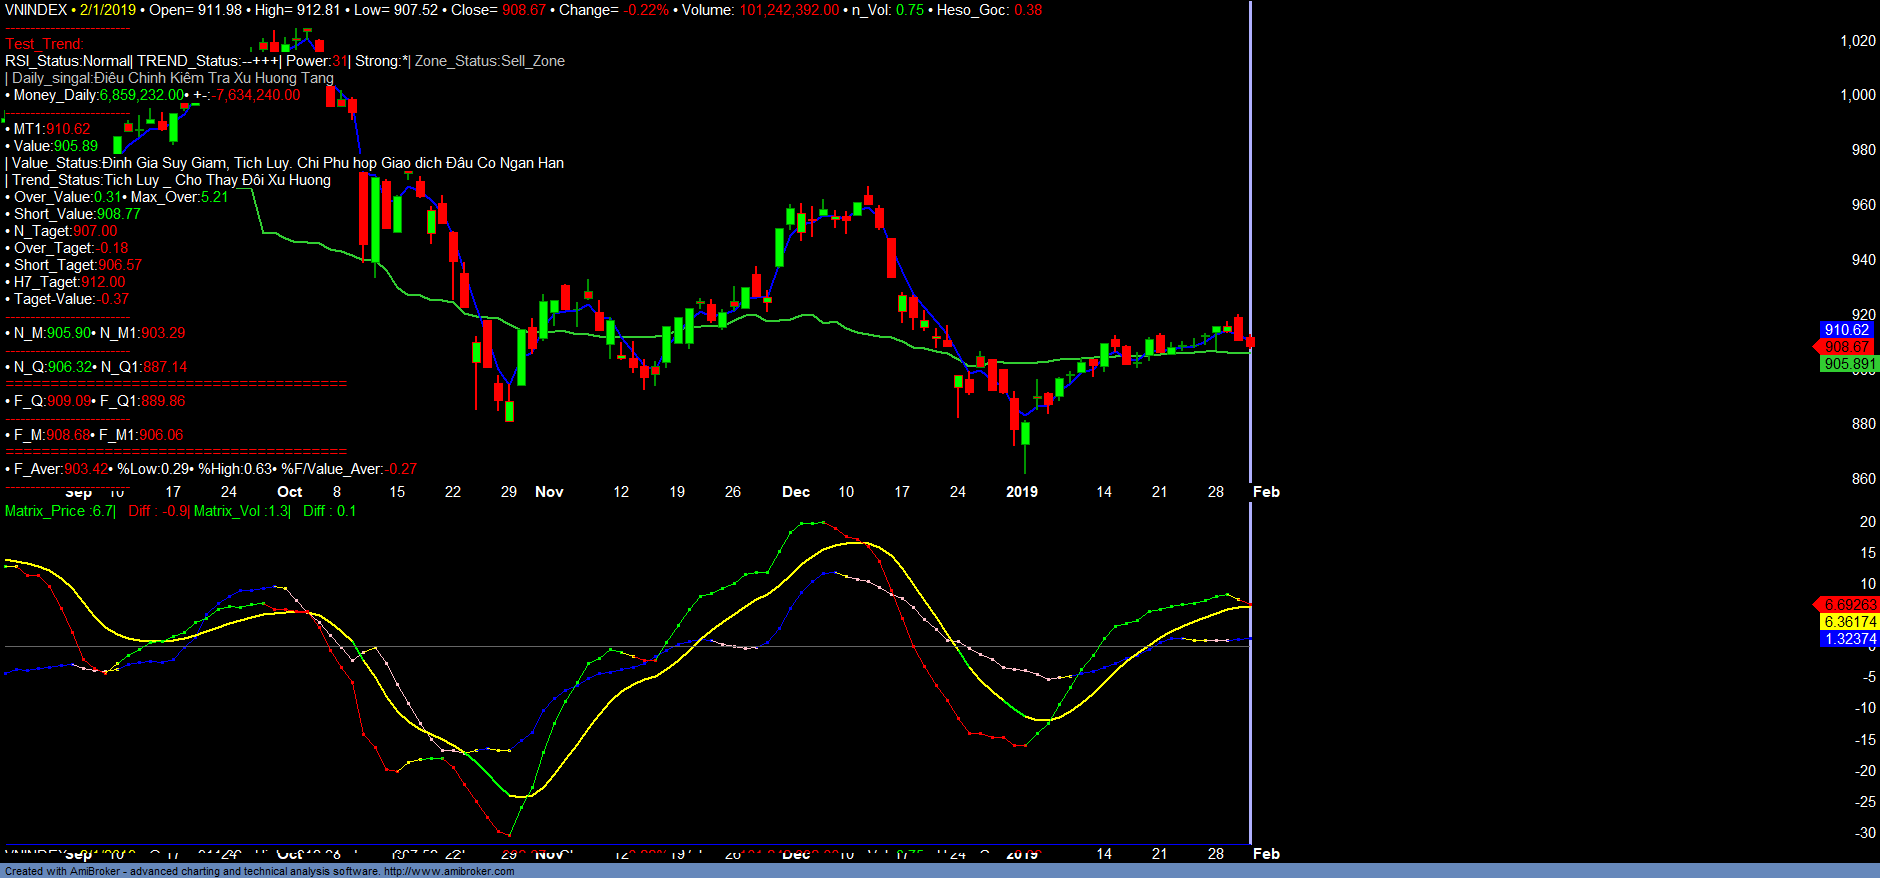The height and width of the screenshot is (878, 1880).
Task: Click the blue 1.32374 indicator tag
Action: [x=1849, y=639]
